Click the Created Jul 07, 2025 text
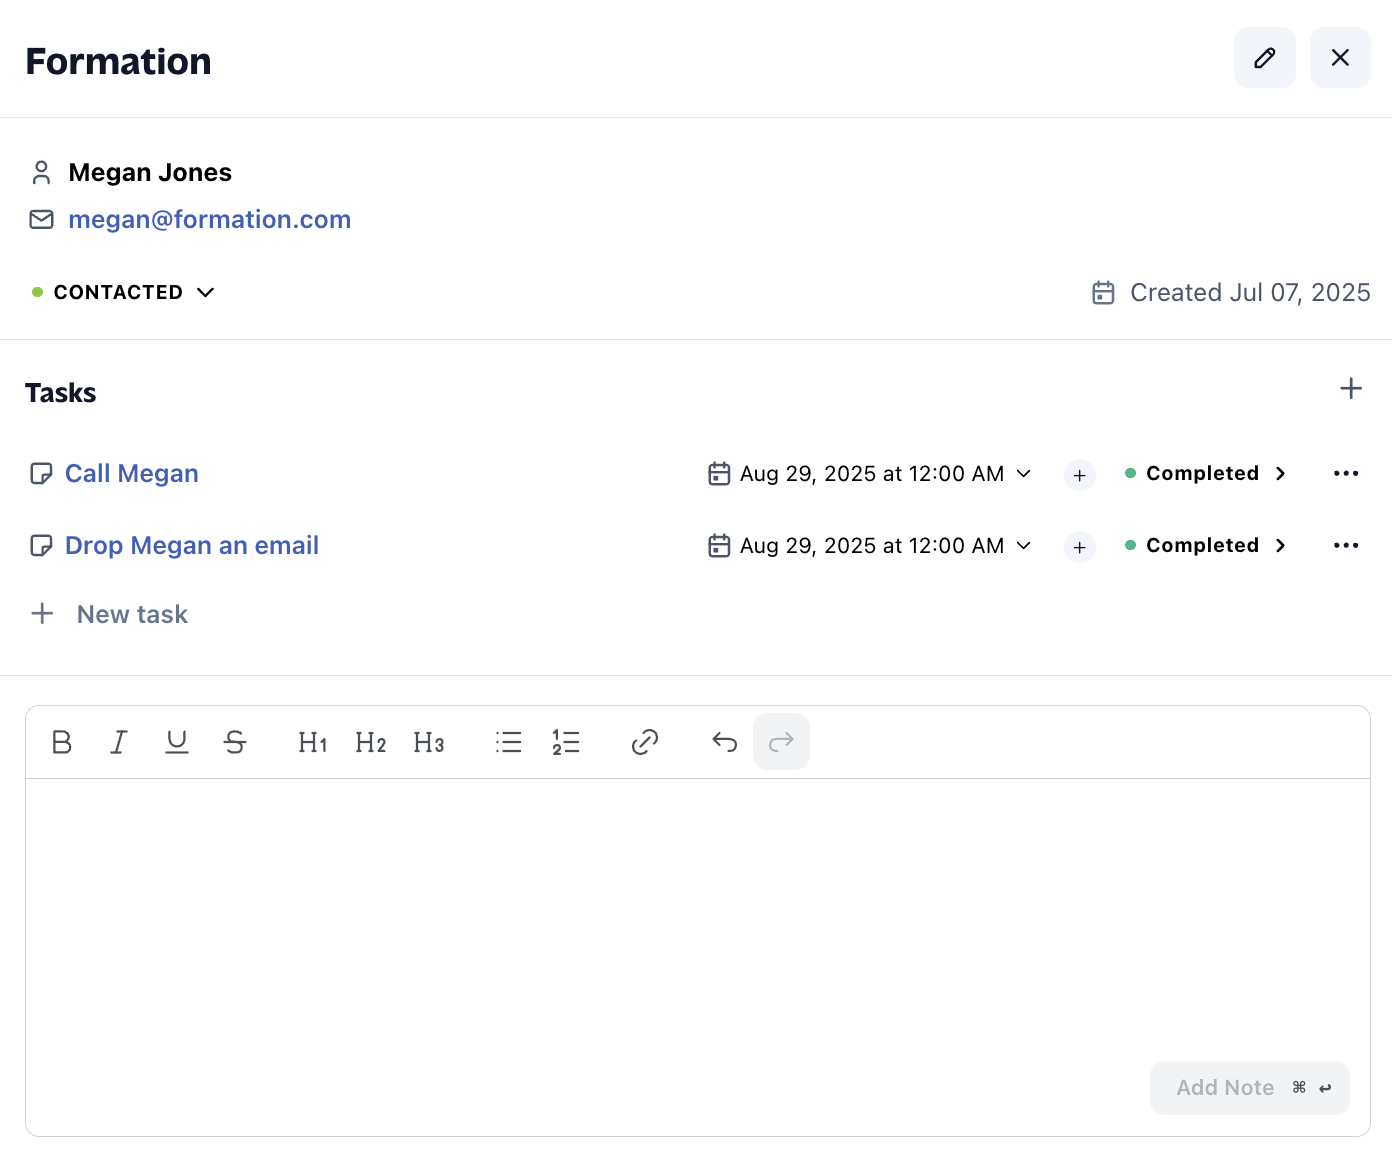Viewport: 1392px width, 1170px height. (1250, 293)
